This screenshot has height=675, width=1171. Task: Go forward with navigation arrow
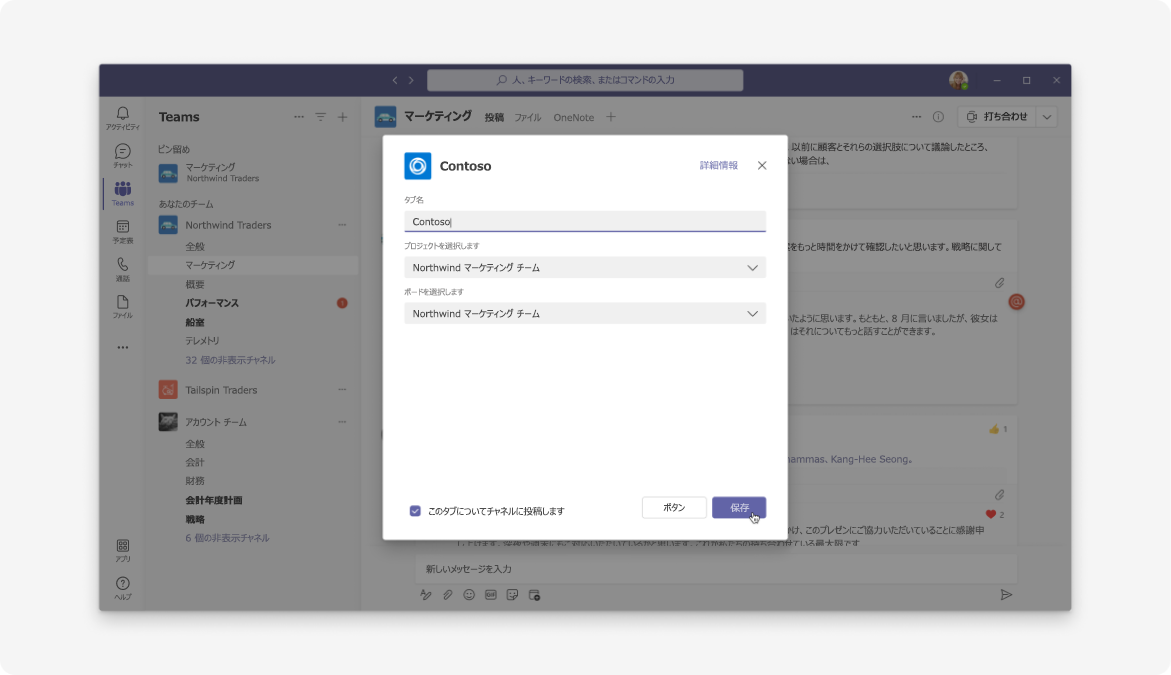[x=411, y=80]
